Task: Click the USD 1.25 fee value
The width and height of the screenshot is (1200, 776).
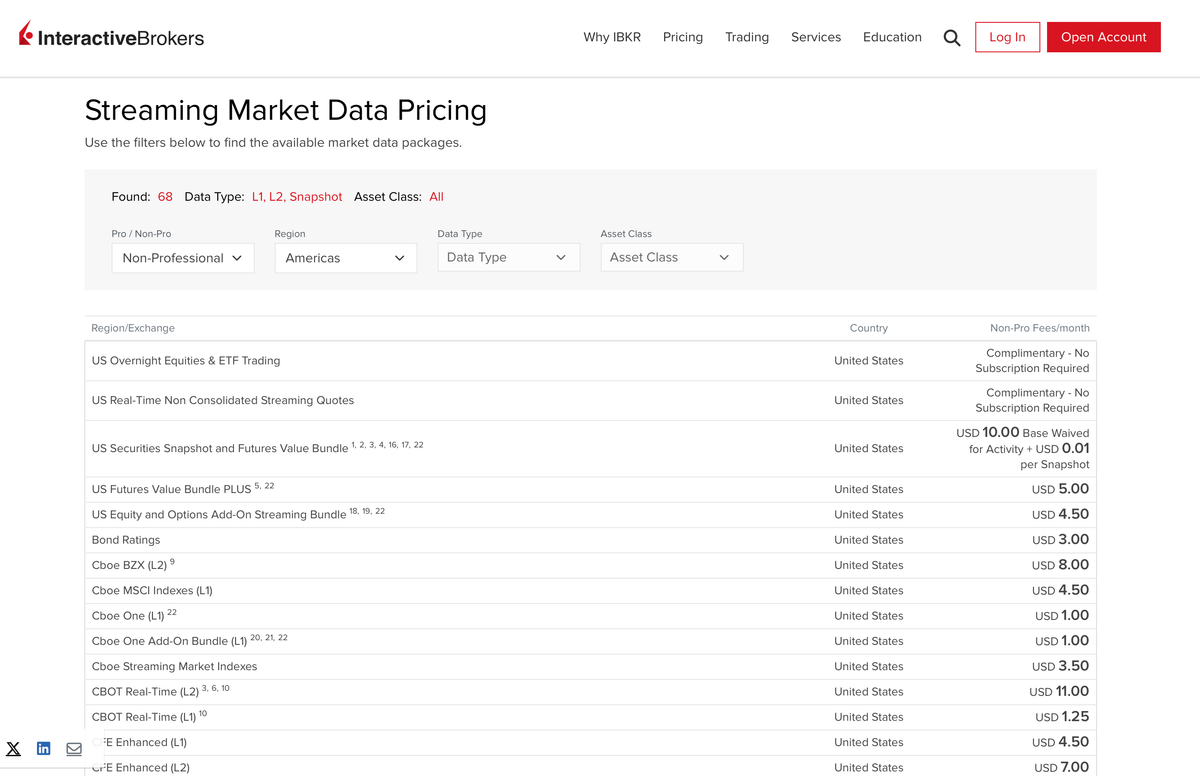Action: point(1062,717)
